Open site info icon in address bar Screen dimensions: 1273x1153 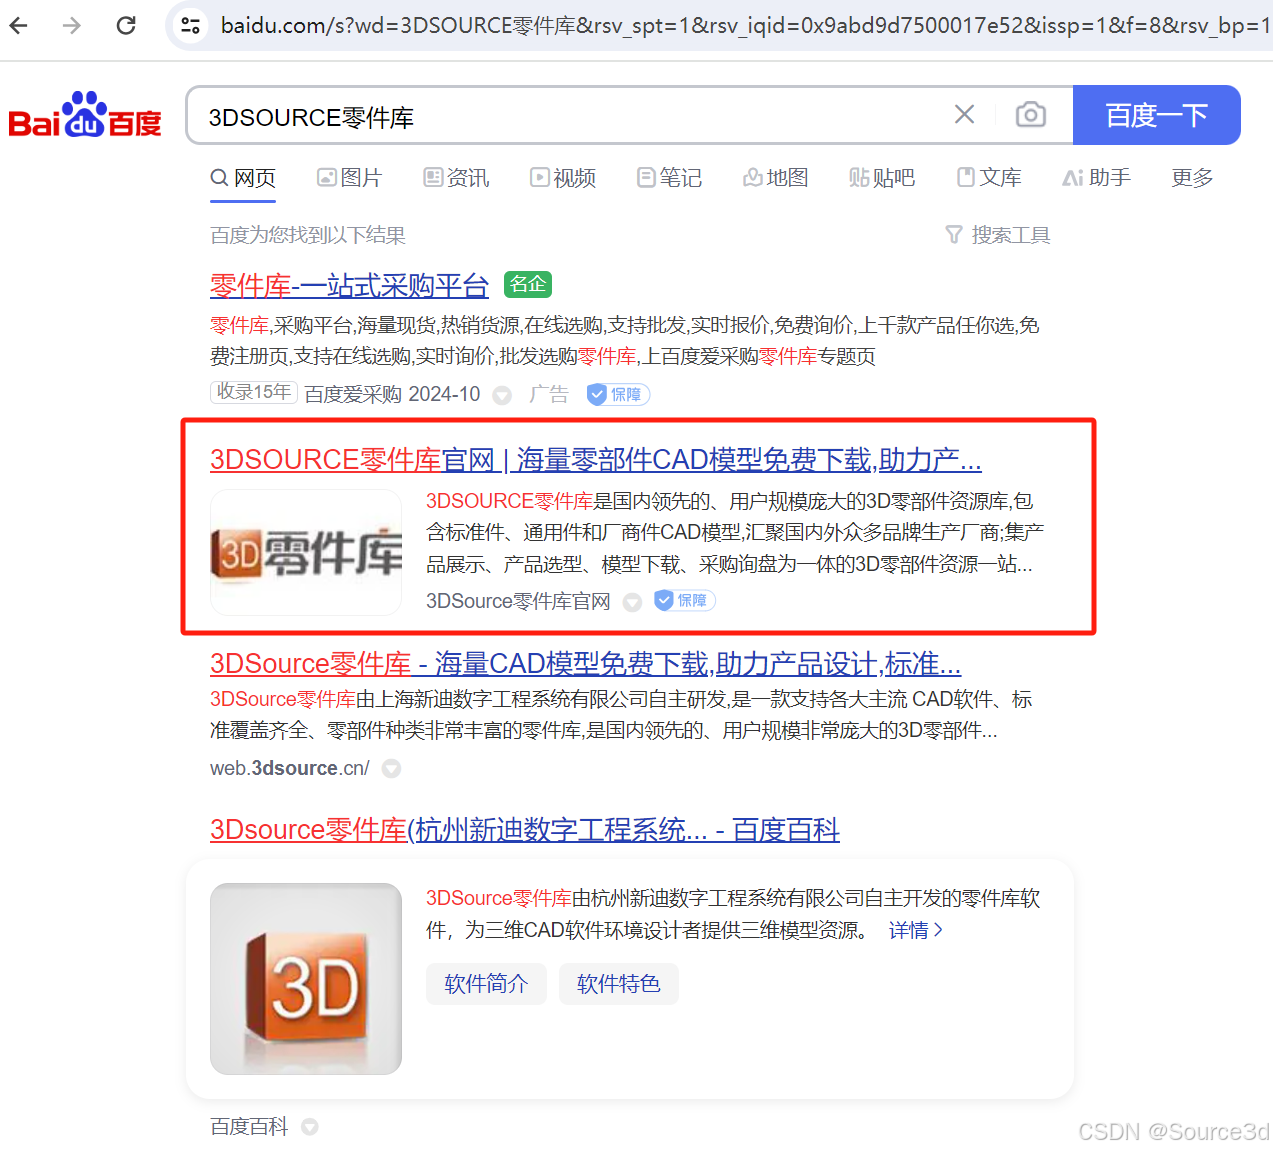[x=190, y=25]
